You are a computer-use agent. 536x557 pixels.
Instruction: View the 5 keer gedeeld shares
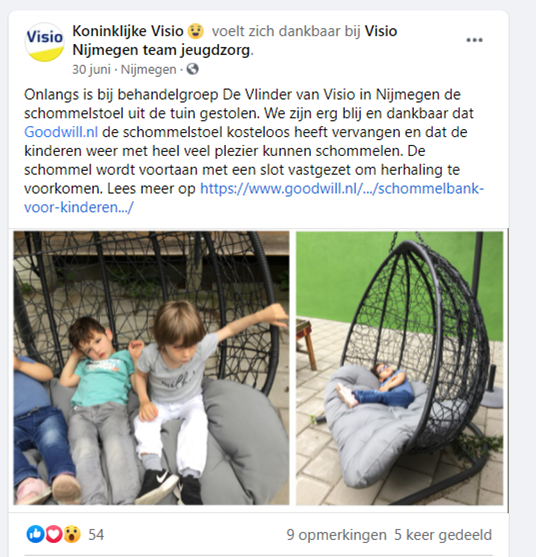[x=443, y=535]
